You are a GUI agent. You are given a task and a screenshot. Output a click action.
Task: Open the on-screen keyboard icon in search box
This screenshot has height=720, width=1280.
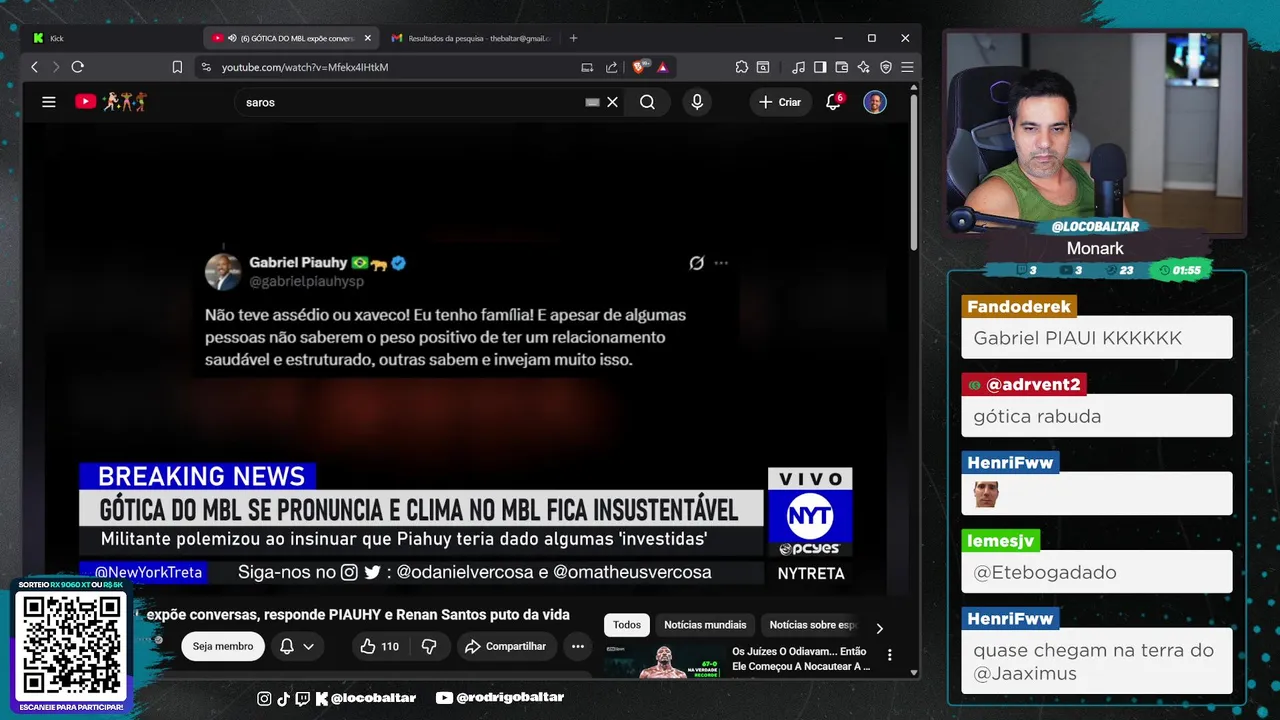pos(592,102)
